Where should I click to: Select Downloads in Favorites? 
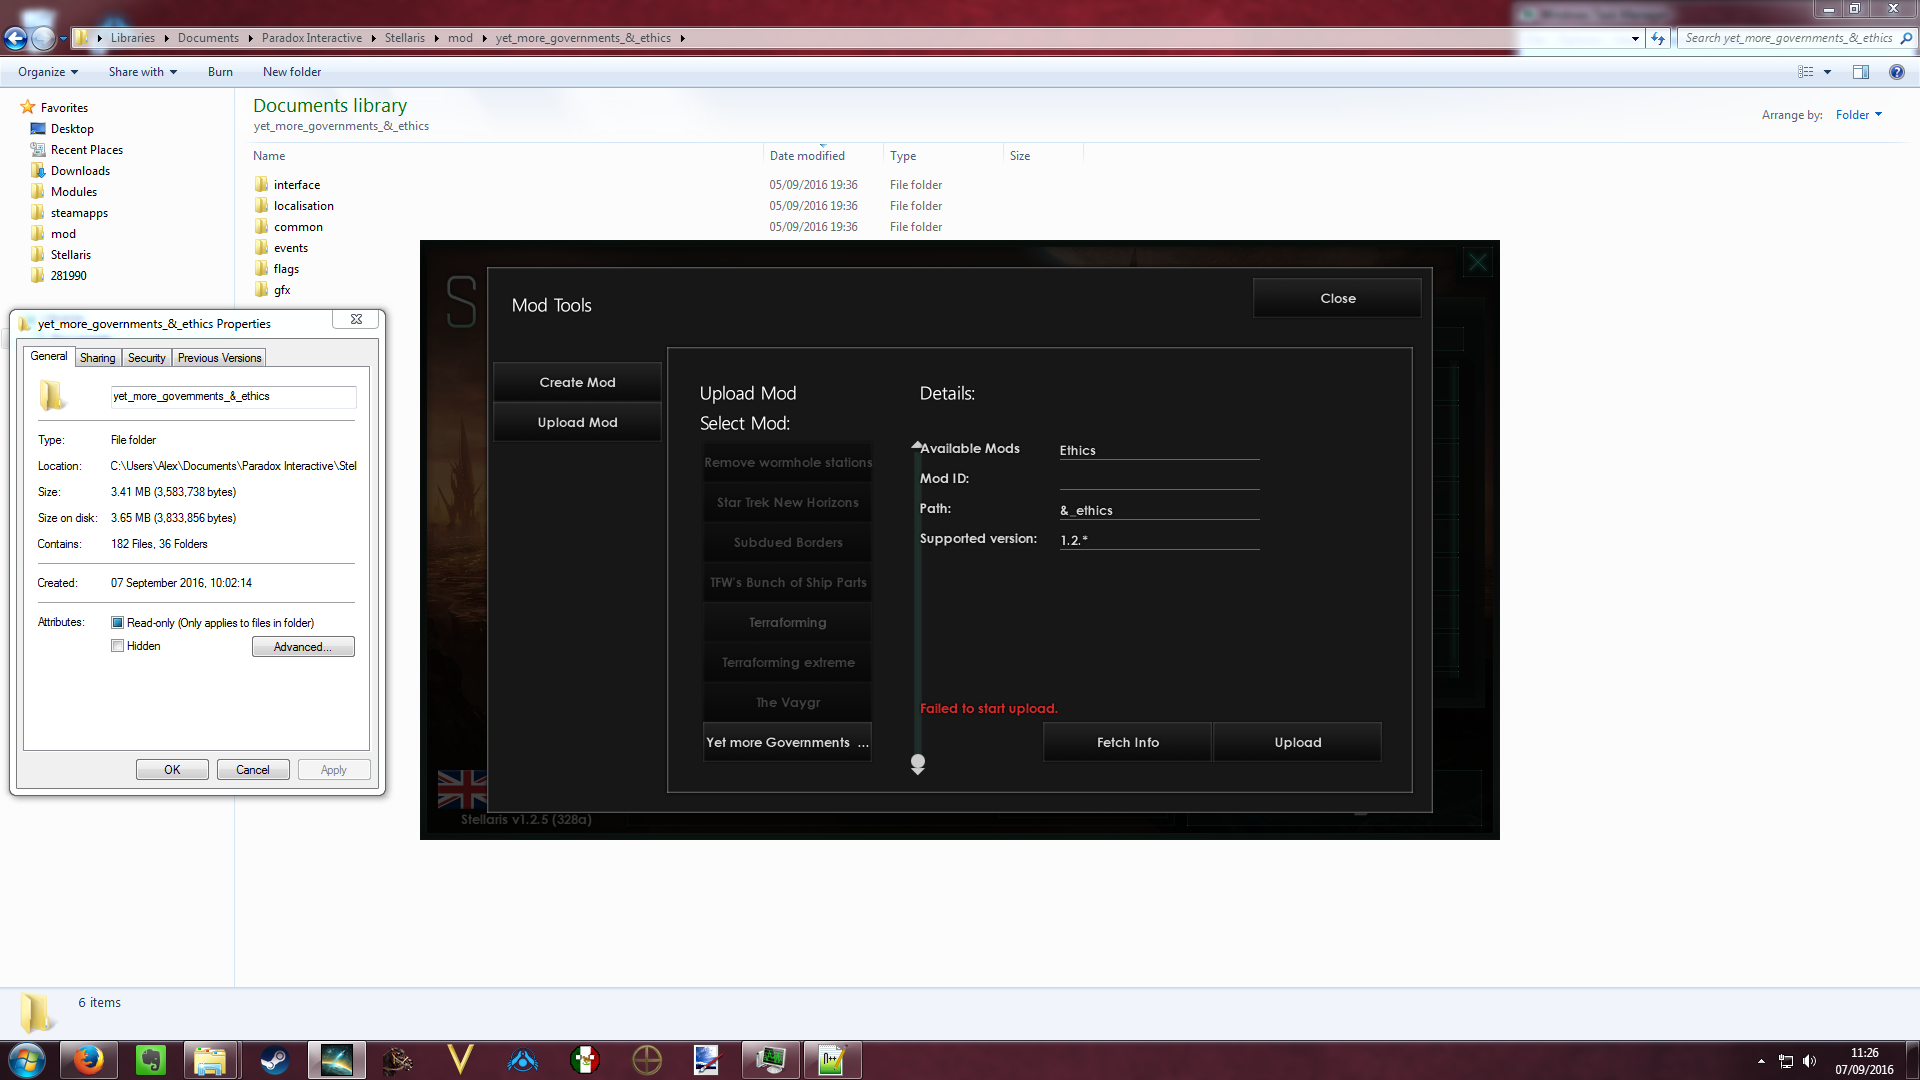[80, 171]
